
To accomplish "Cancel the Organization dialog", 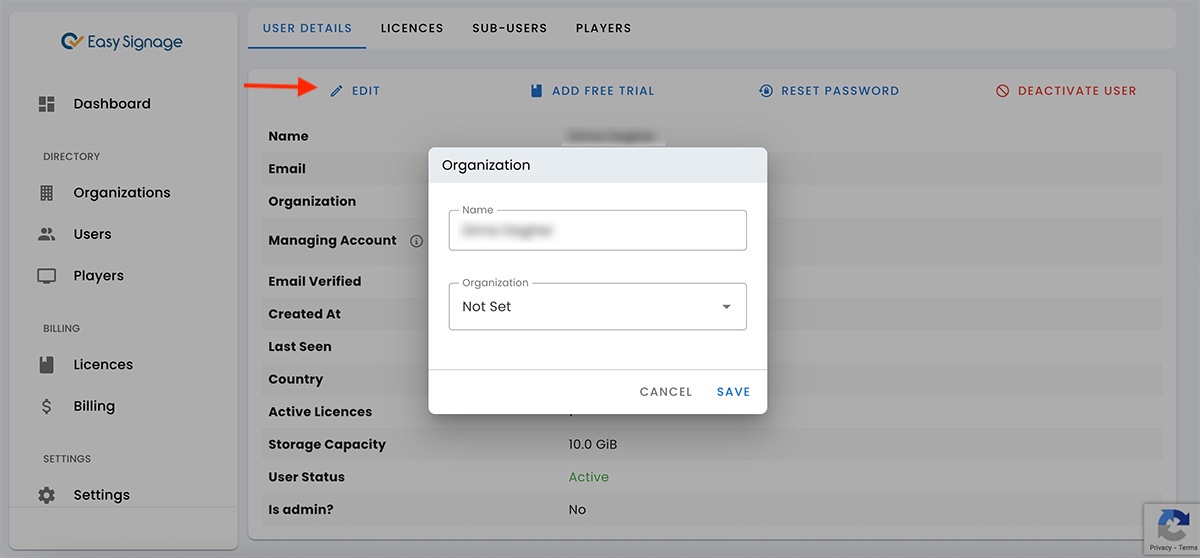I will [665, 392].
